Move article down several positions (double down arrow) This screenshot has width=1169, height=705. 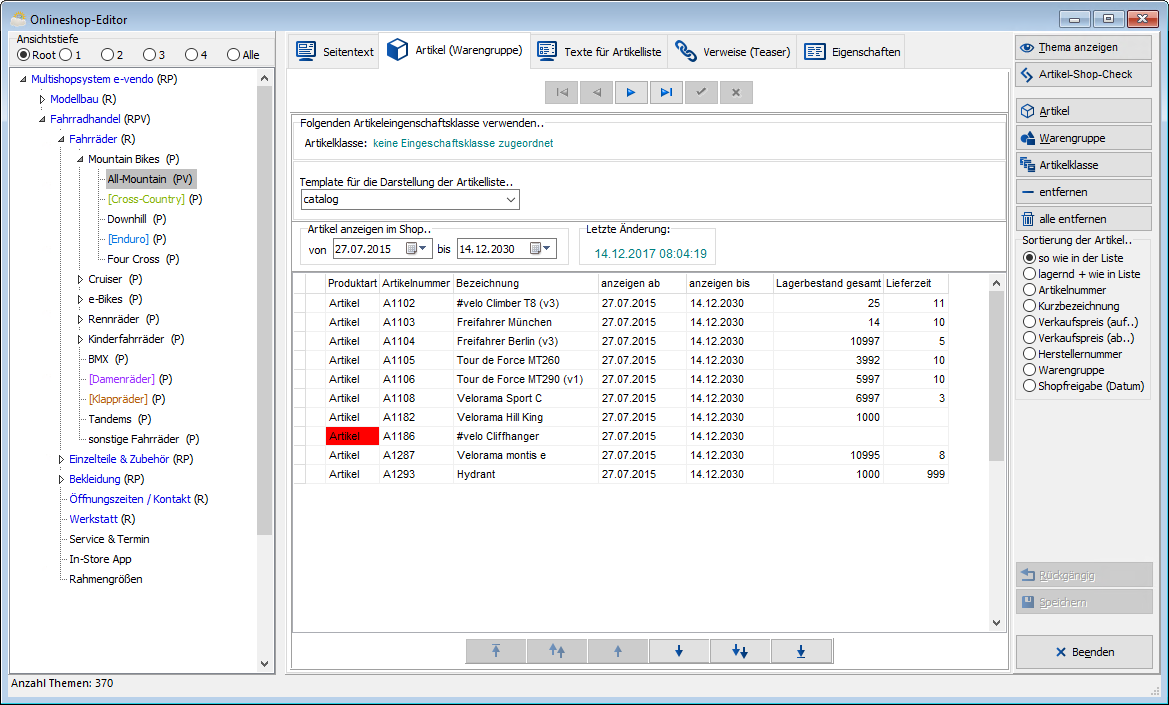click(740, 651)
